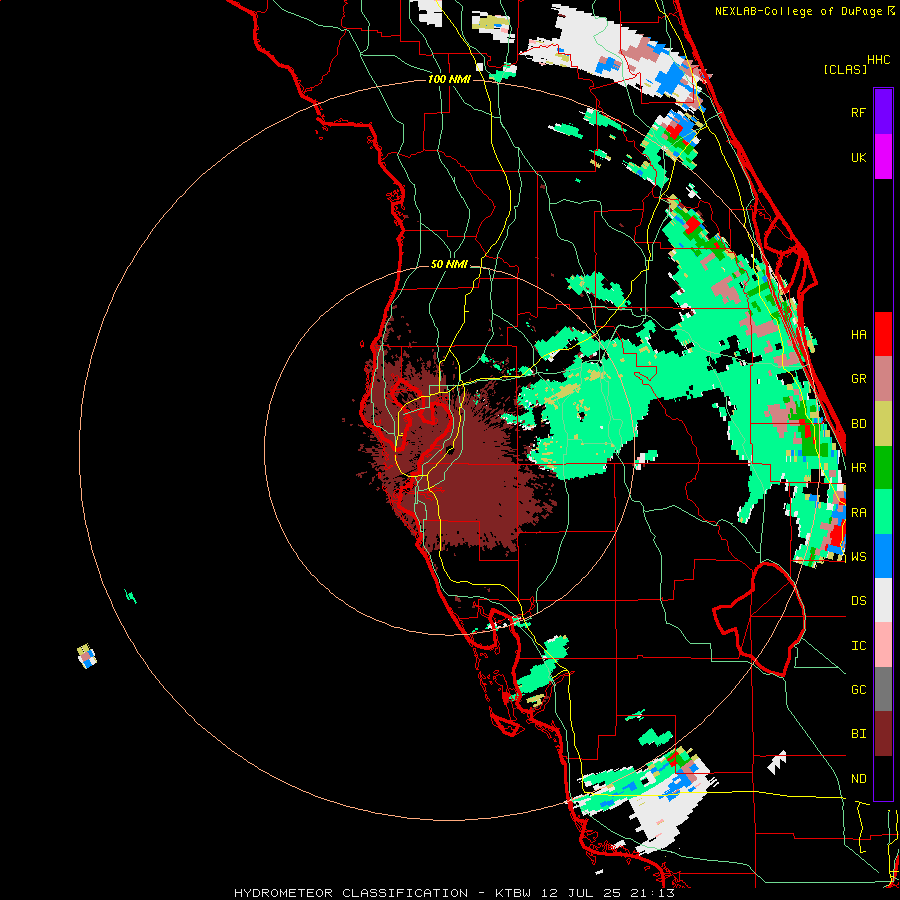Click the 'HR' legend label
This screenshot has width=900, height=900.
coord(858,468)
